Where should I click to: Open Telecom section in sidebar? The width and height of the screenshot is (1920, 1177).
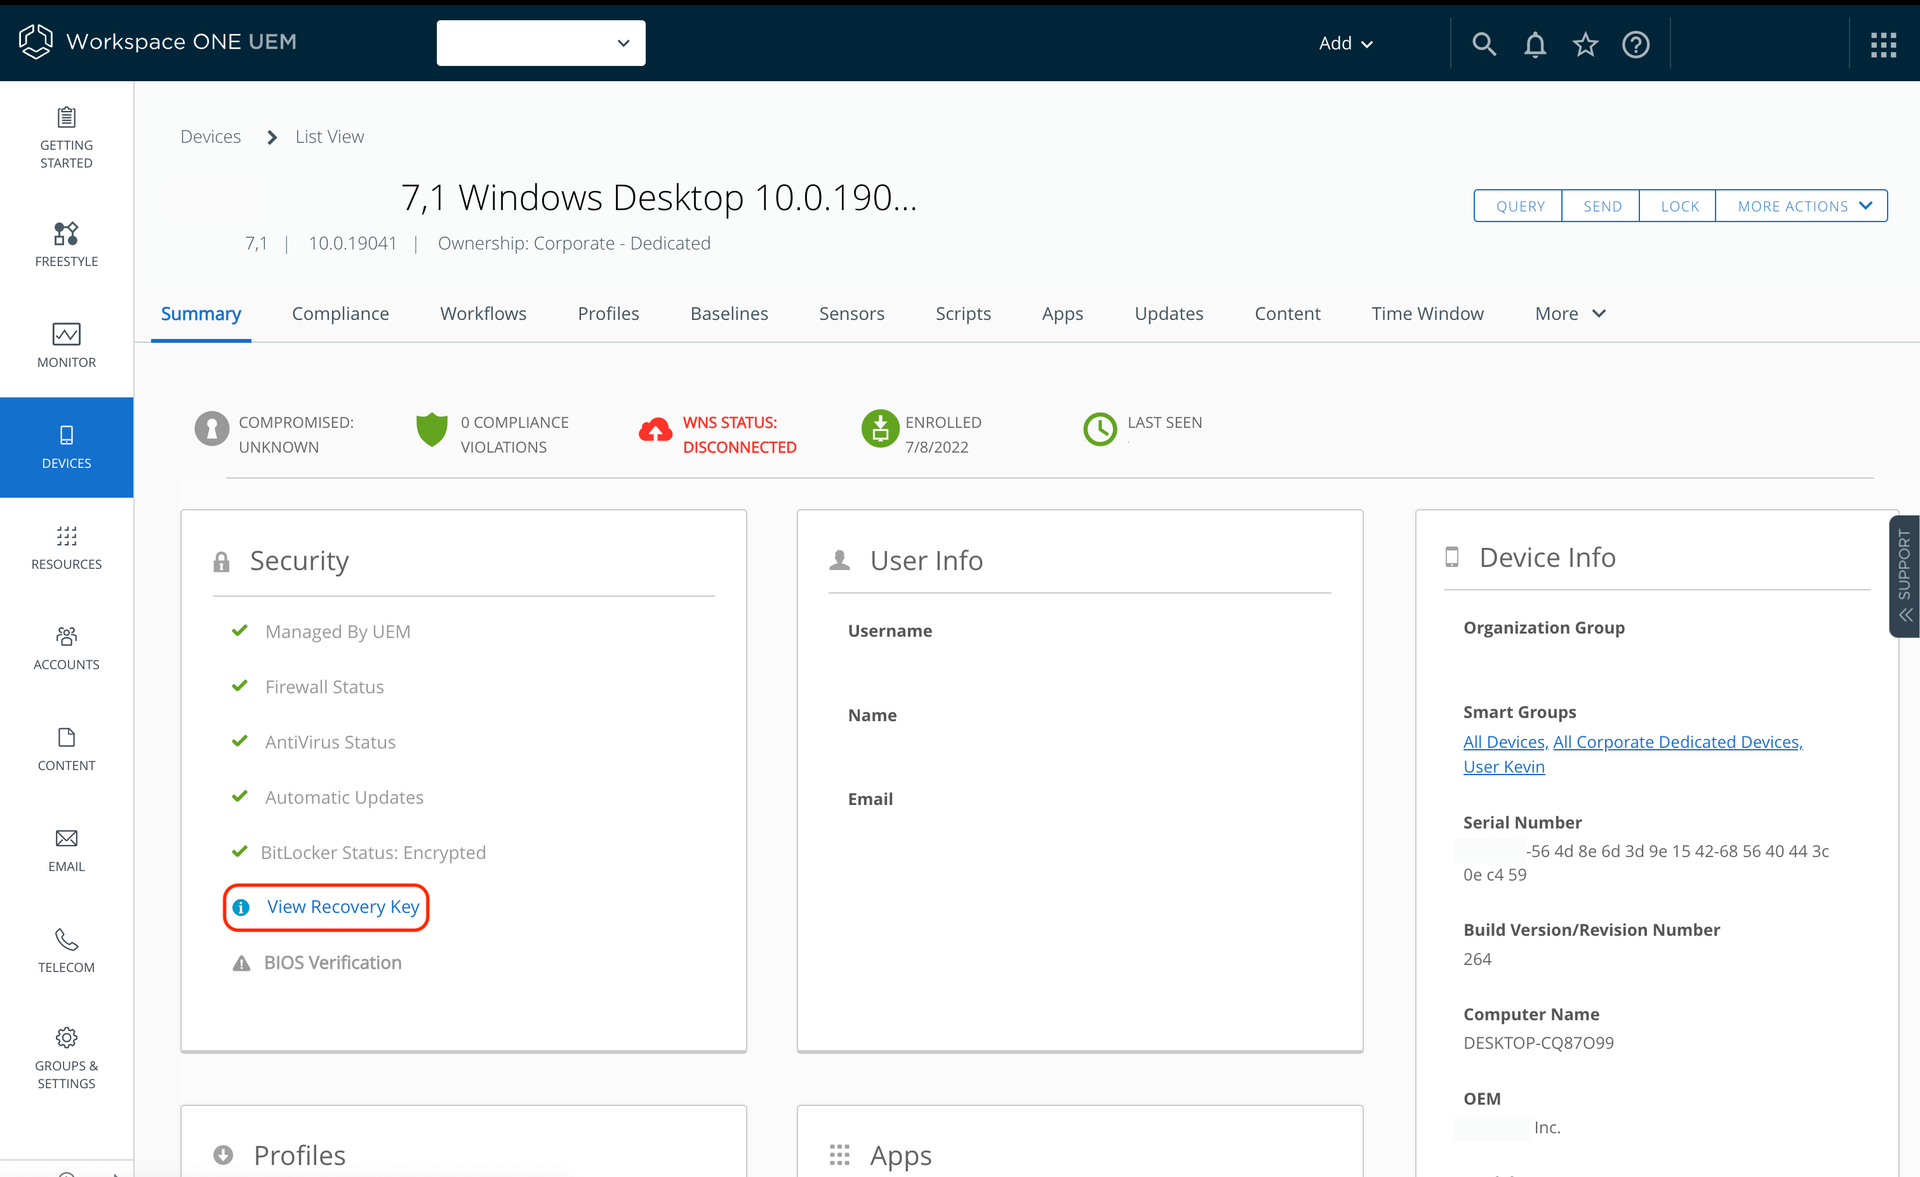[x=66, y=951]
